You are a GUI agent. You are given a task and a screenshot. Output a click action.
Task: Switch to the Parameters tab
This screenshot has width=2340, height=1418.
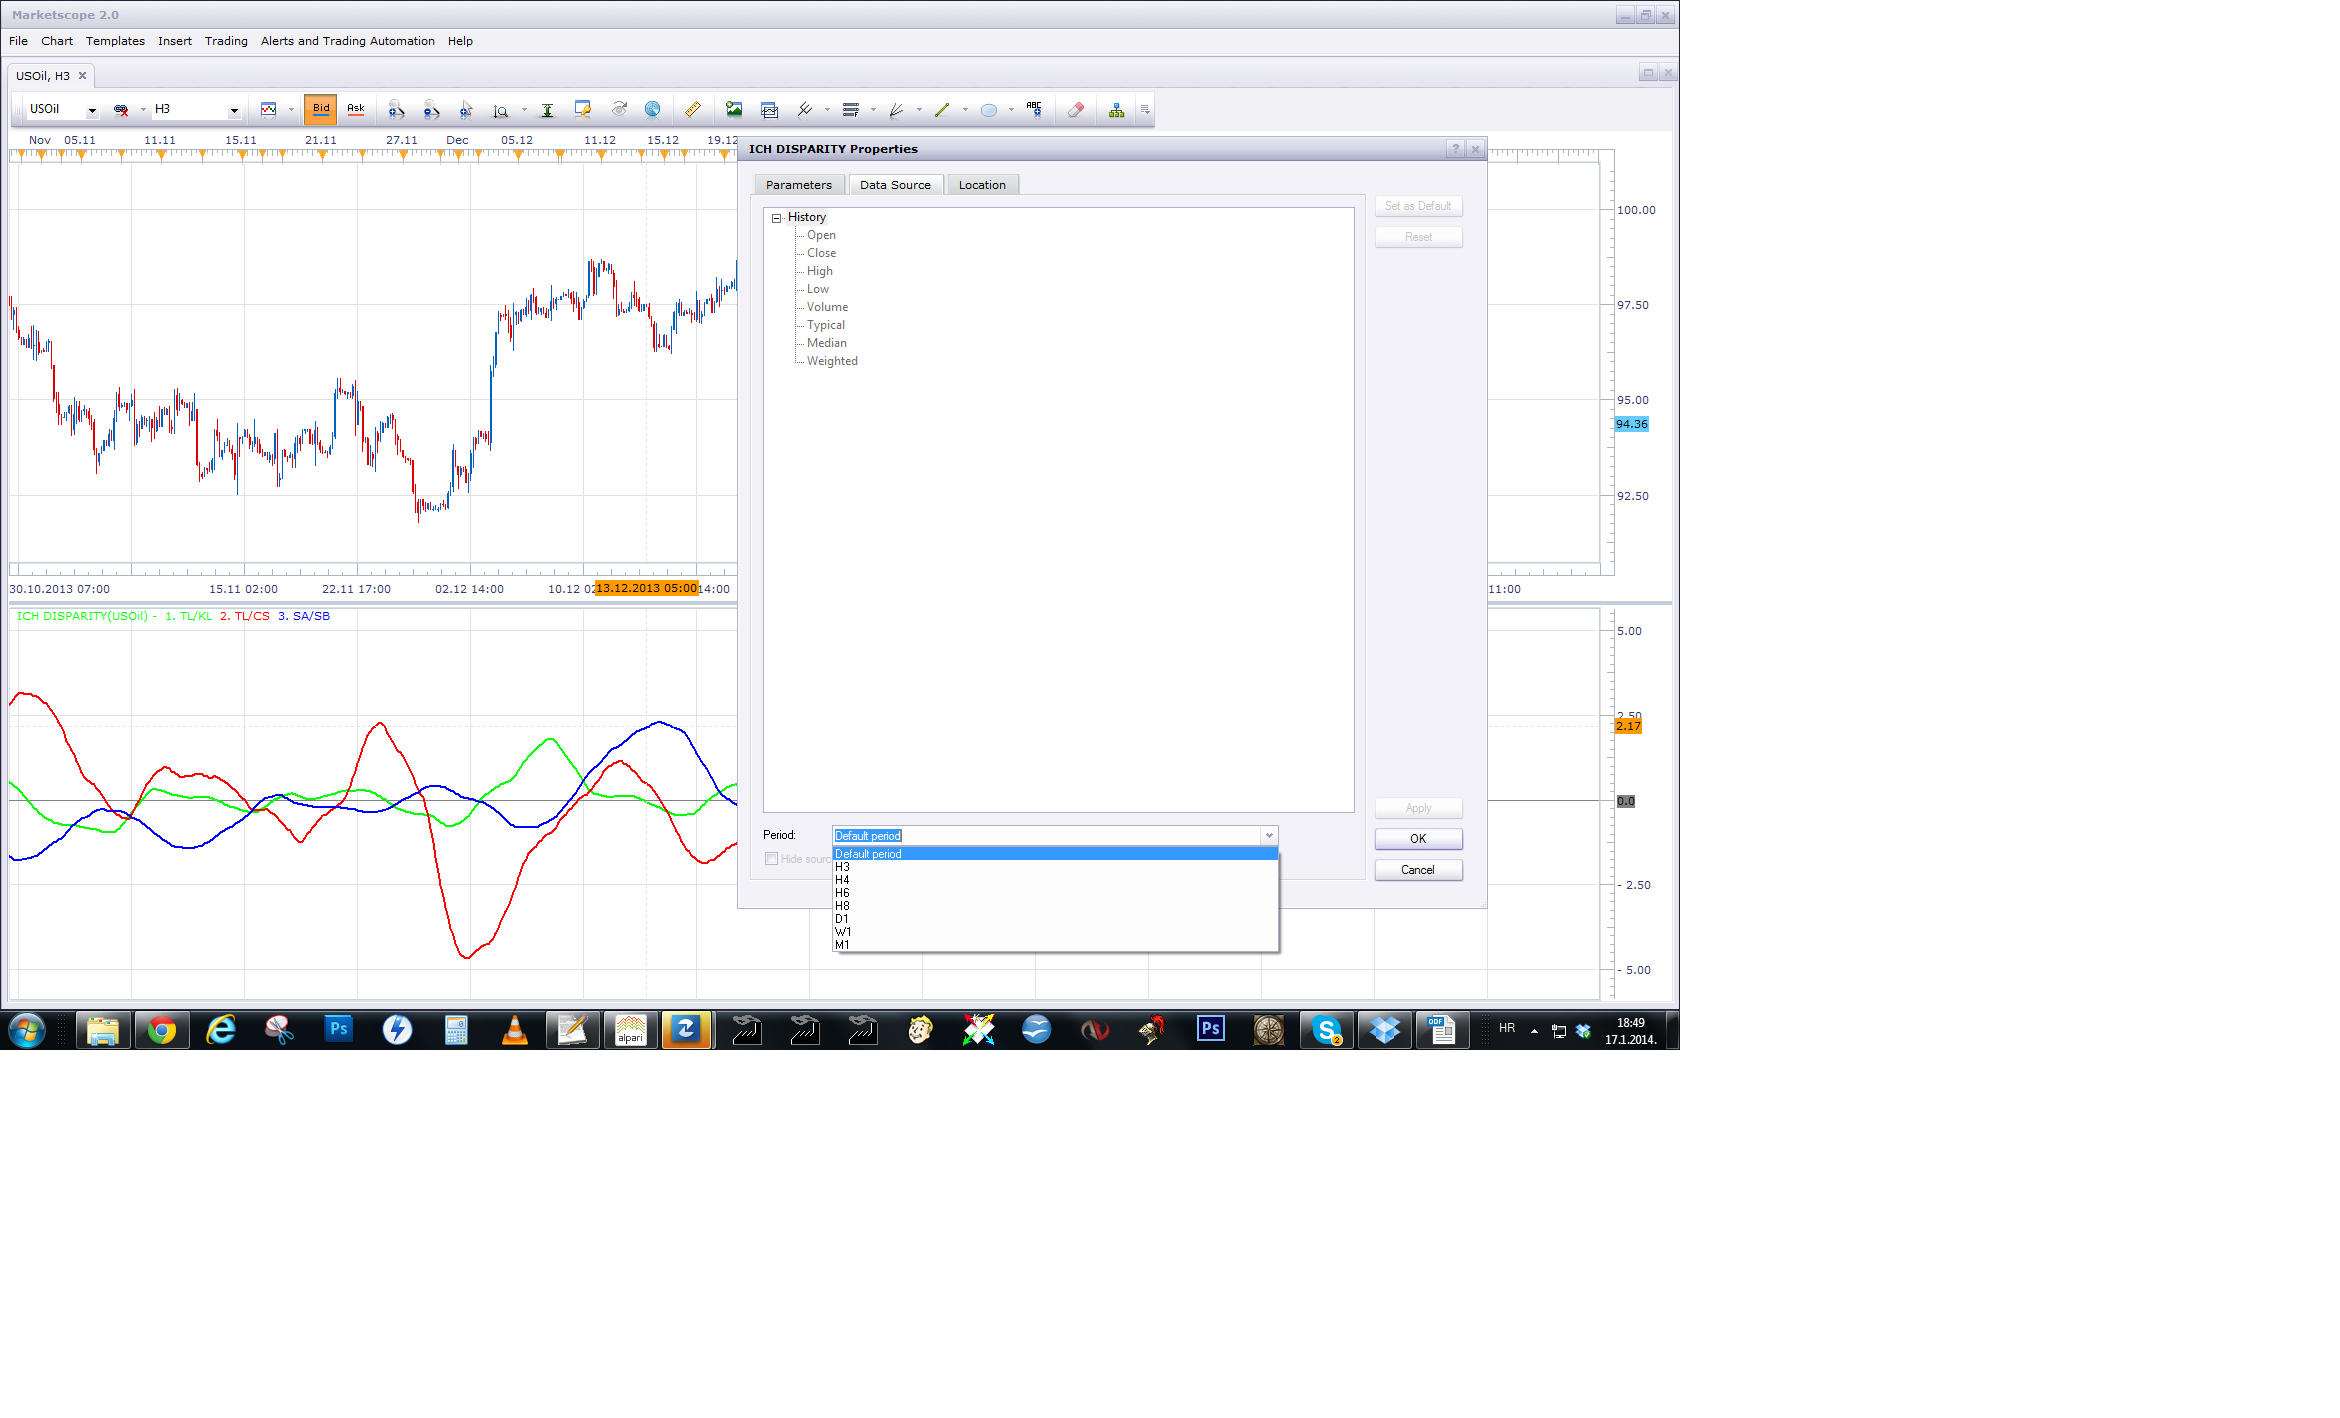click(799, 185)
